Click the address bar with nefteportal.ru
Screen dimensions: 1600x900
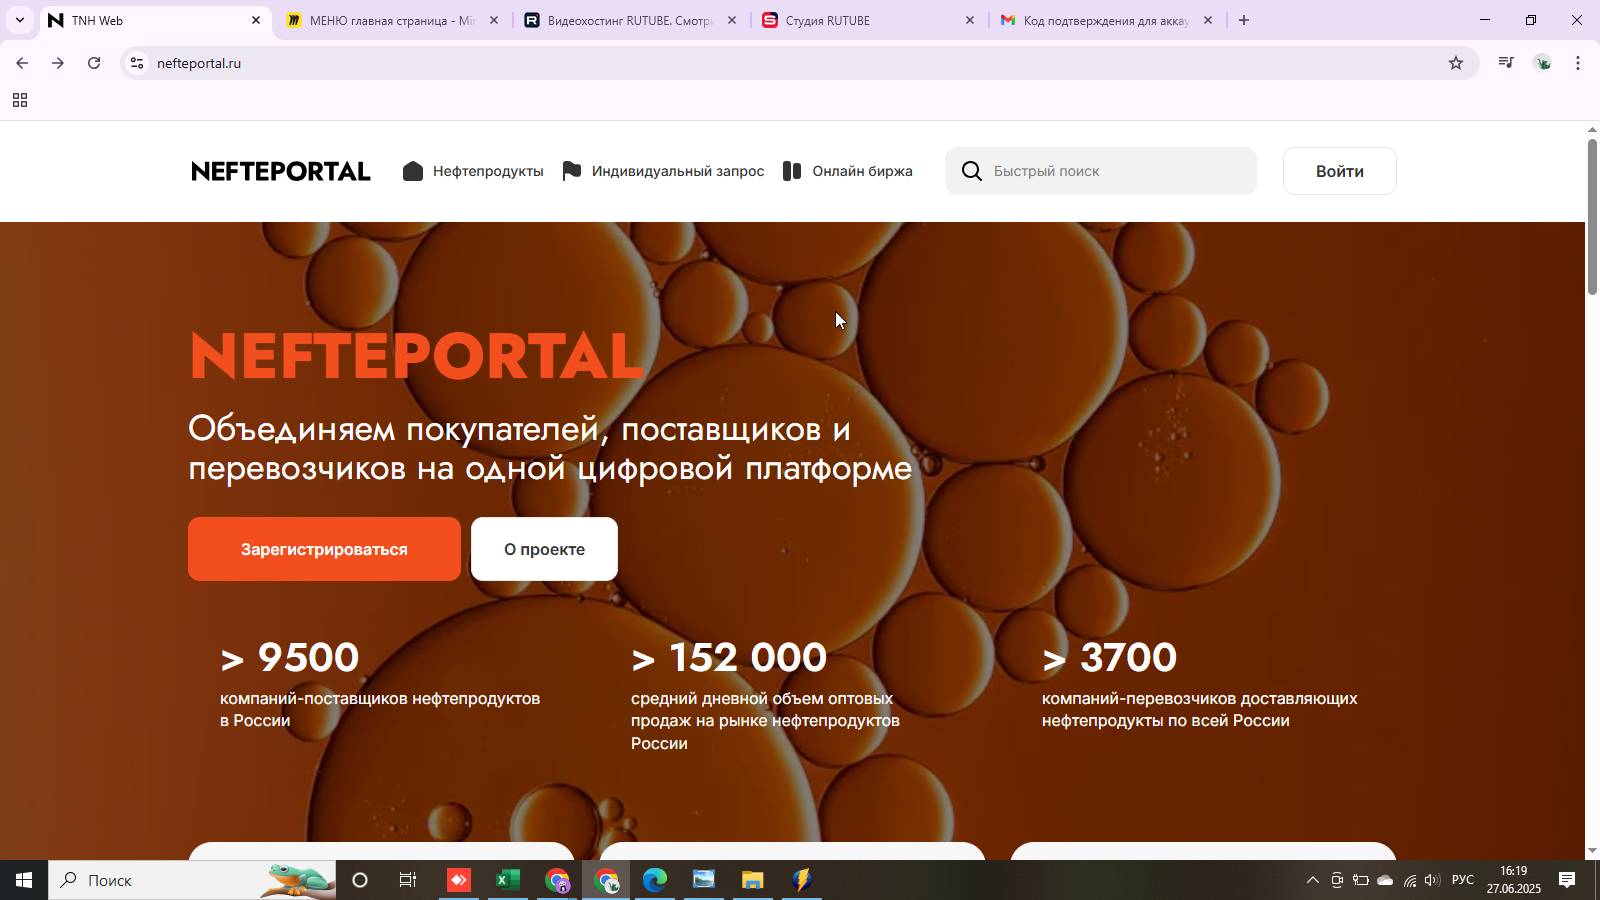pos(800,63)
